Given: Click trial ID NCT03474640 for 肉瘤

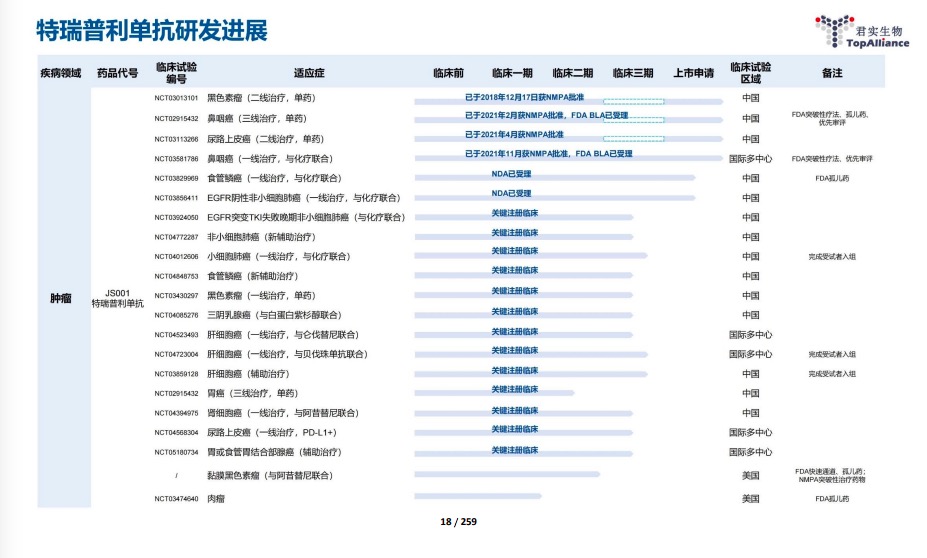Looking at the screenshot, I should coord(176,498).
